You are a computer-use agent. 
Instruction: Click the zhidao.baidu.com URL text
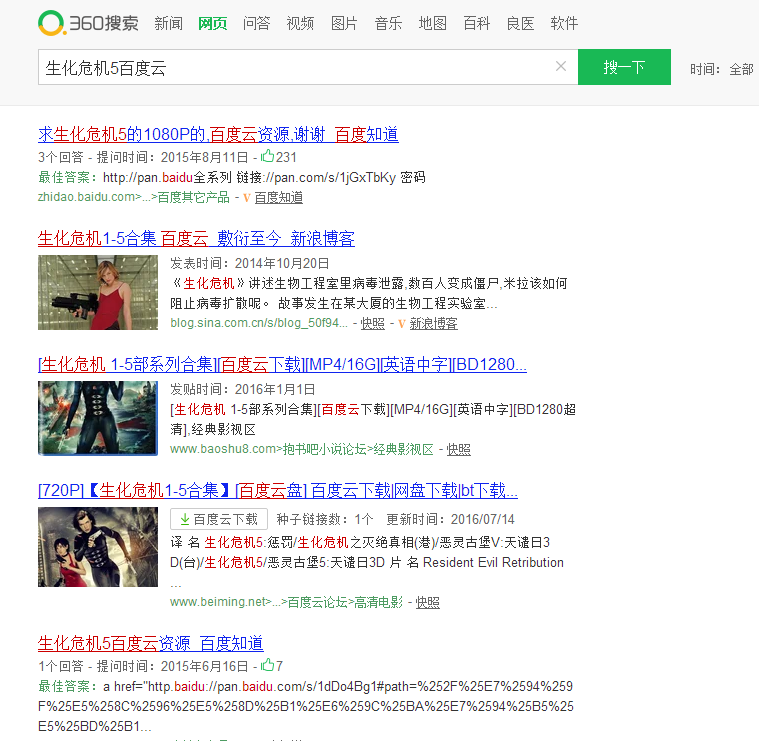(x=134, y=197)
